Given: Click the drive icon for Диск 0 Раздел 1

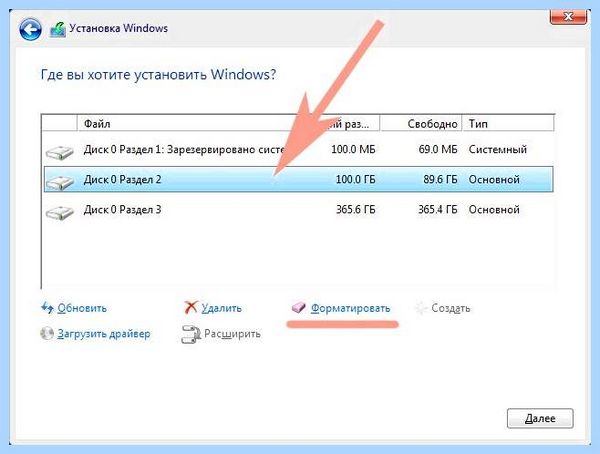Looking at the screenshot, I should pyautogui.click(x=59, y=152).
